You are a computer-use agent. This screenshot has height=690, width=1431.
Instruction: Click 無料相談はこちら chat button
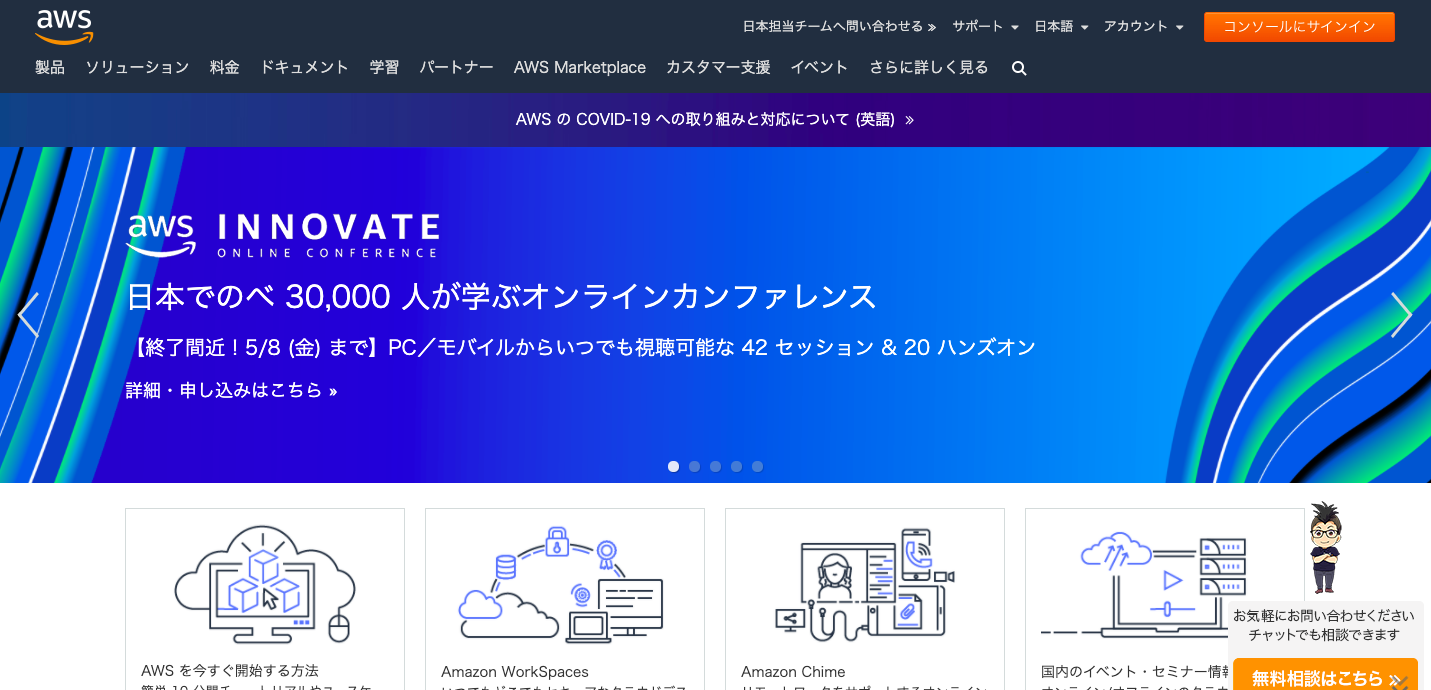pos(1325,676)
